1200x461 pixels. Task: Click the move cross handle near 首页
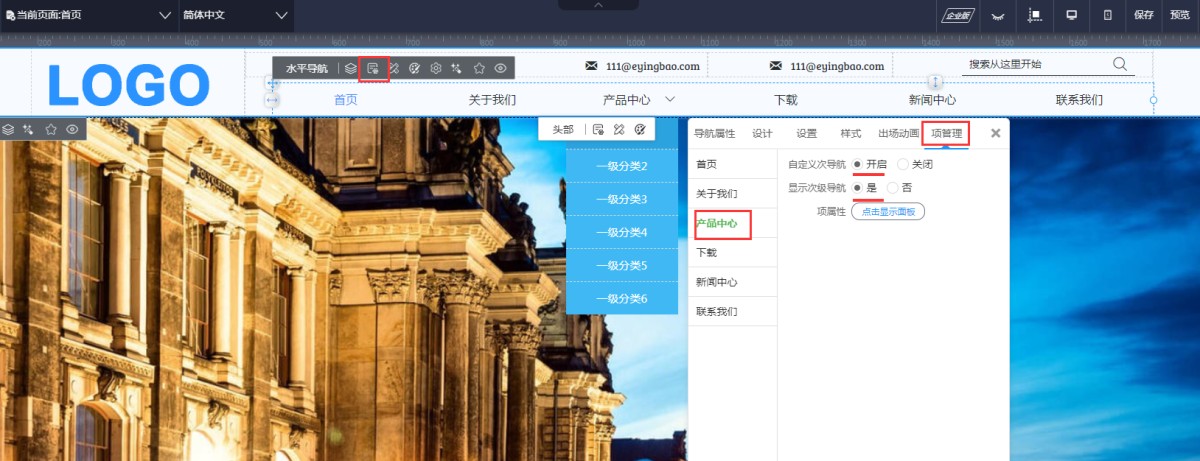click(272, 84)
